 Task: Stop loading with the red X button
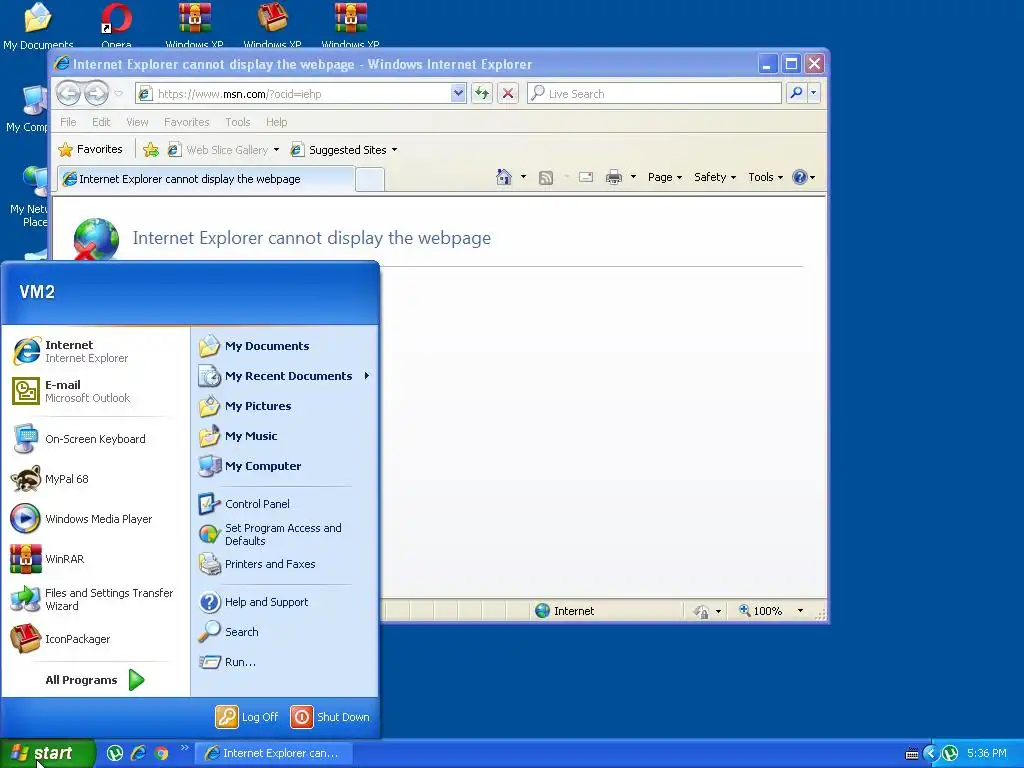507,93
